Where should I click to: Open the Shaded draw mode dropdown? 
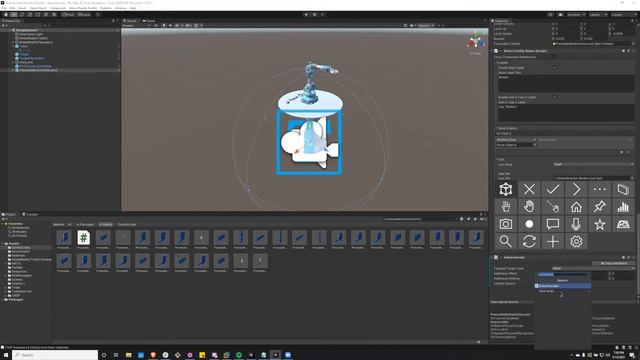pos(136,25)
